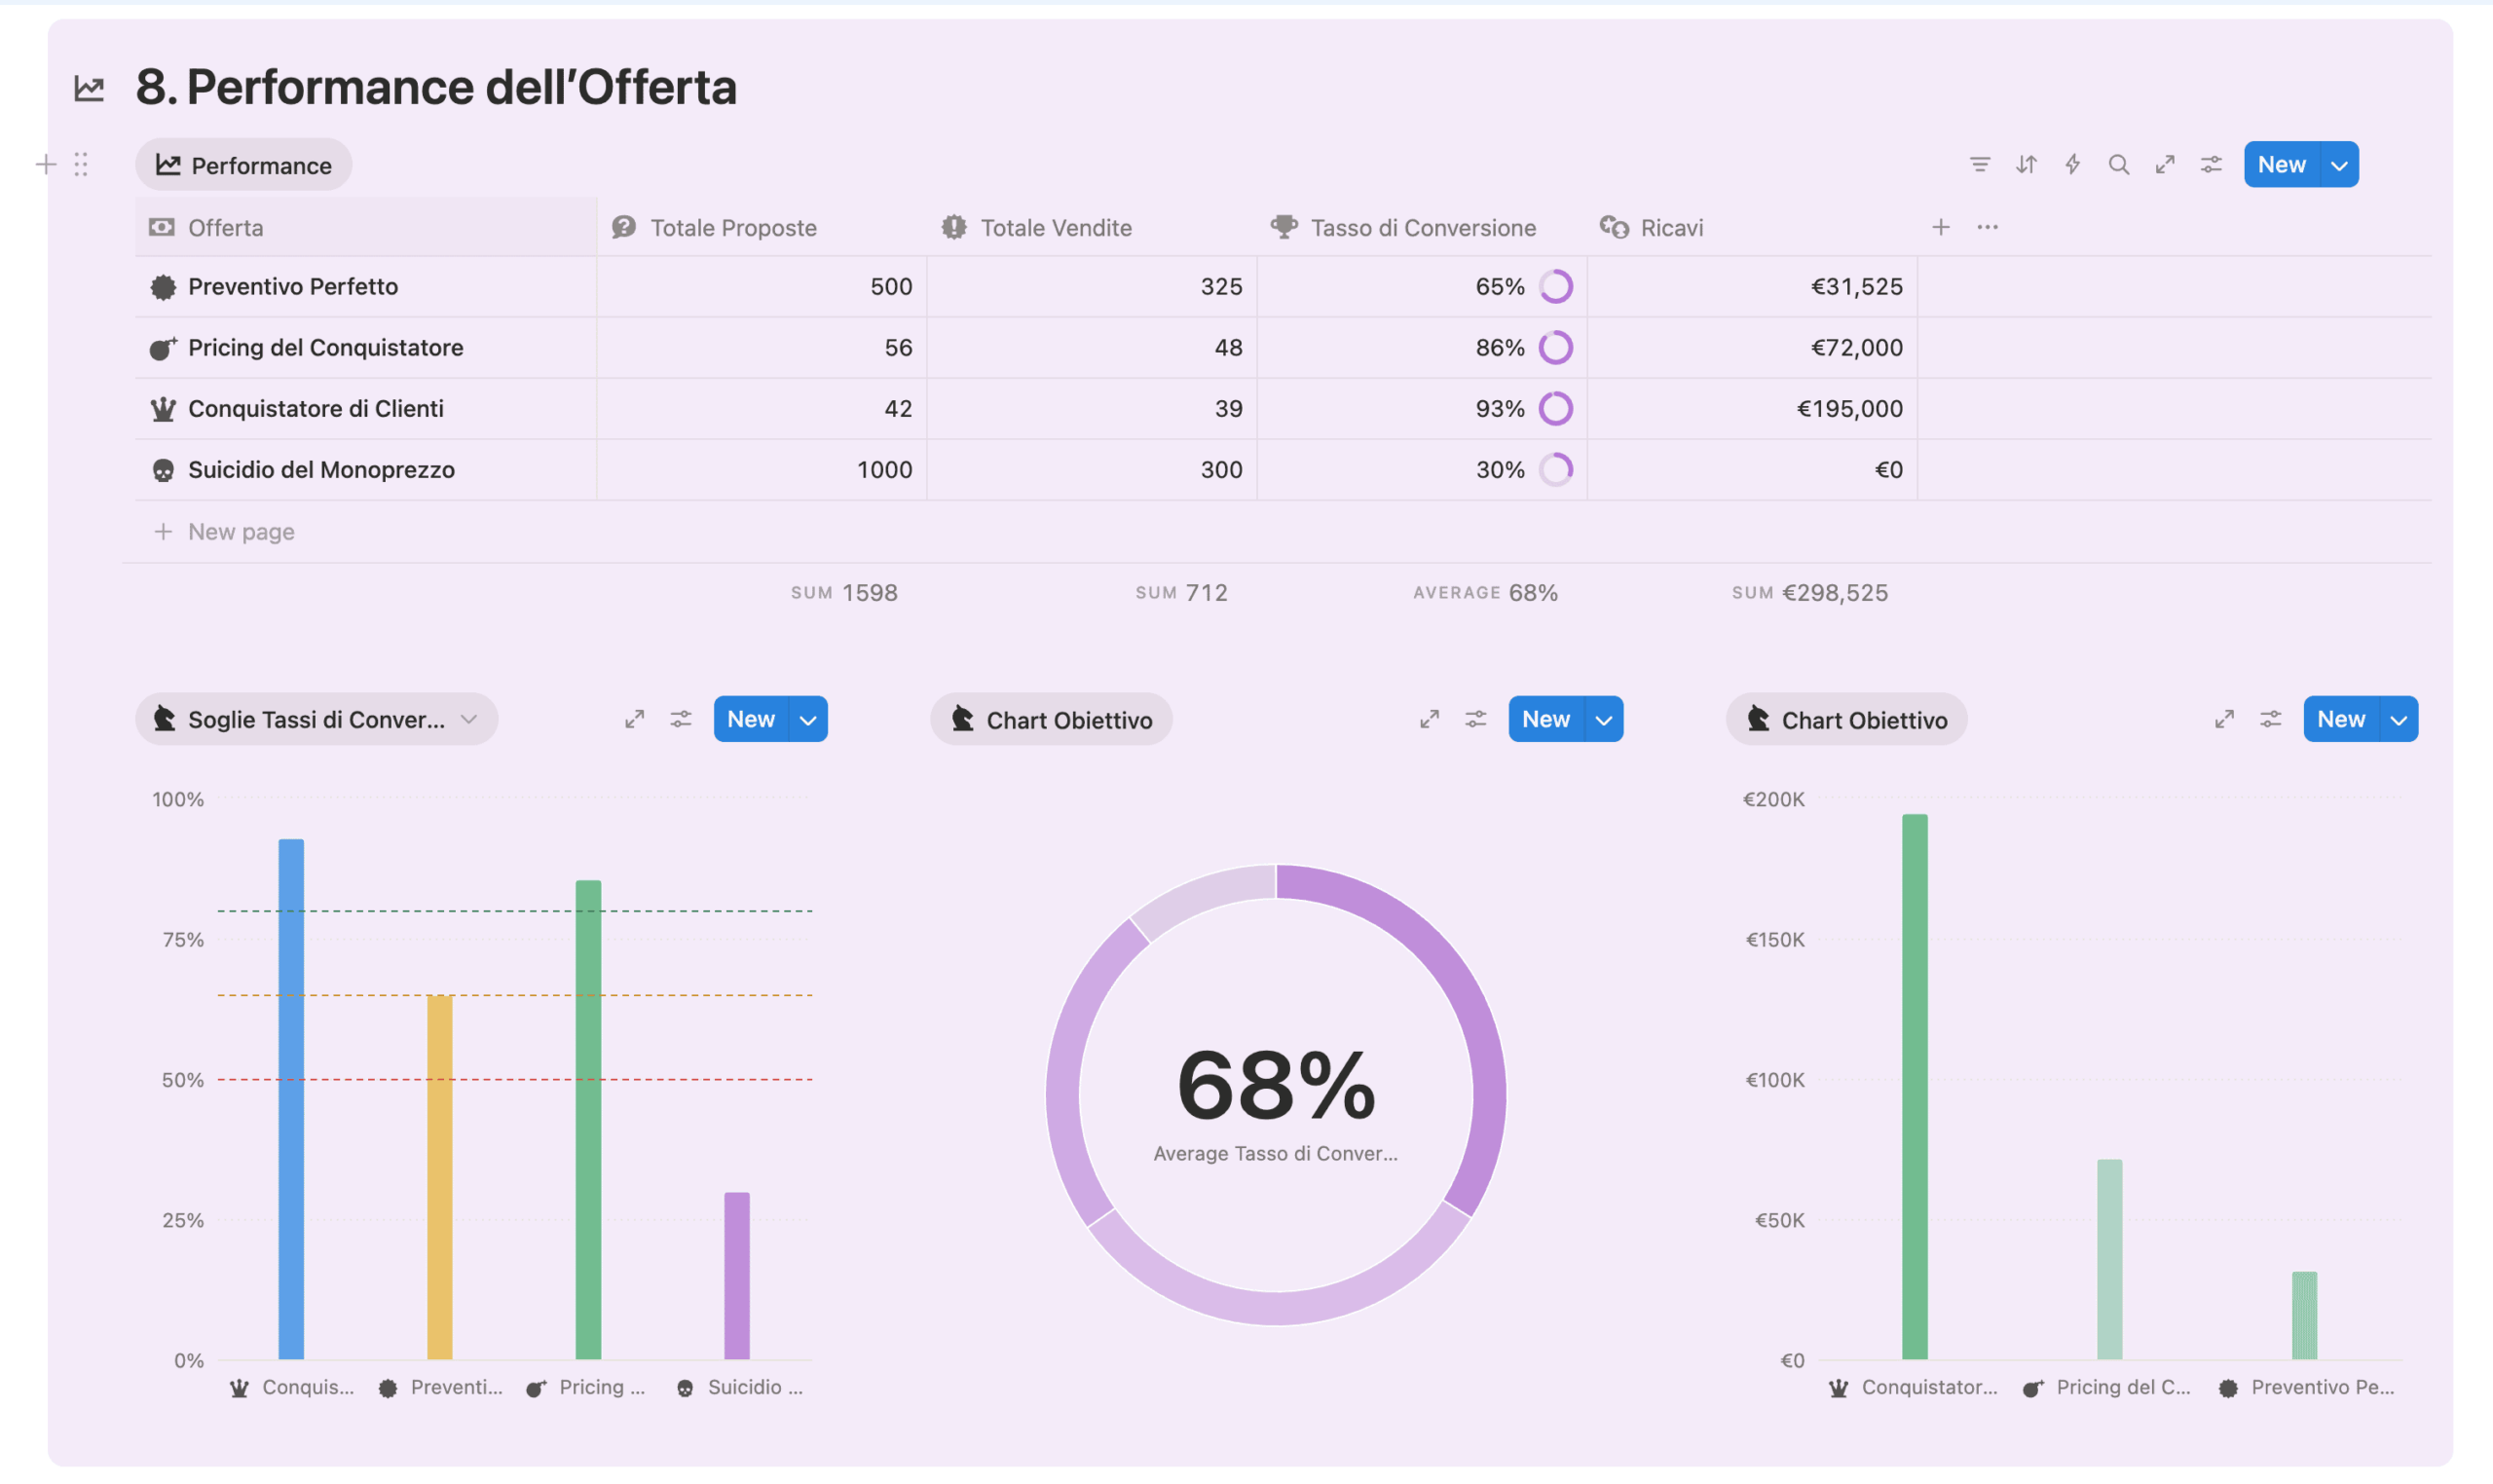
Task: Open the Conquistatore di Clienti row
Action: tap(315, 408)
